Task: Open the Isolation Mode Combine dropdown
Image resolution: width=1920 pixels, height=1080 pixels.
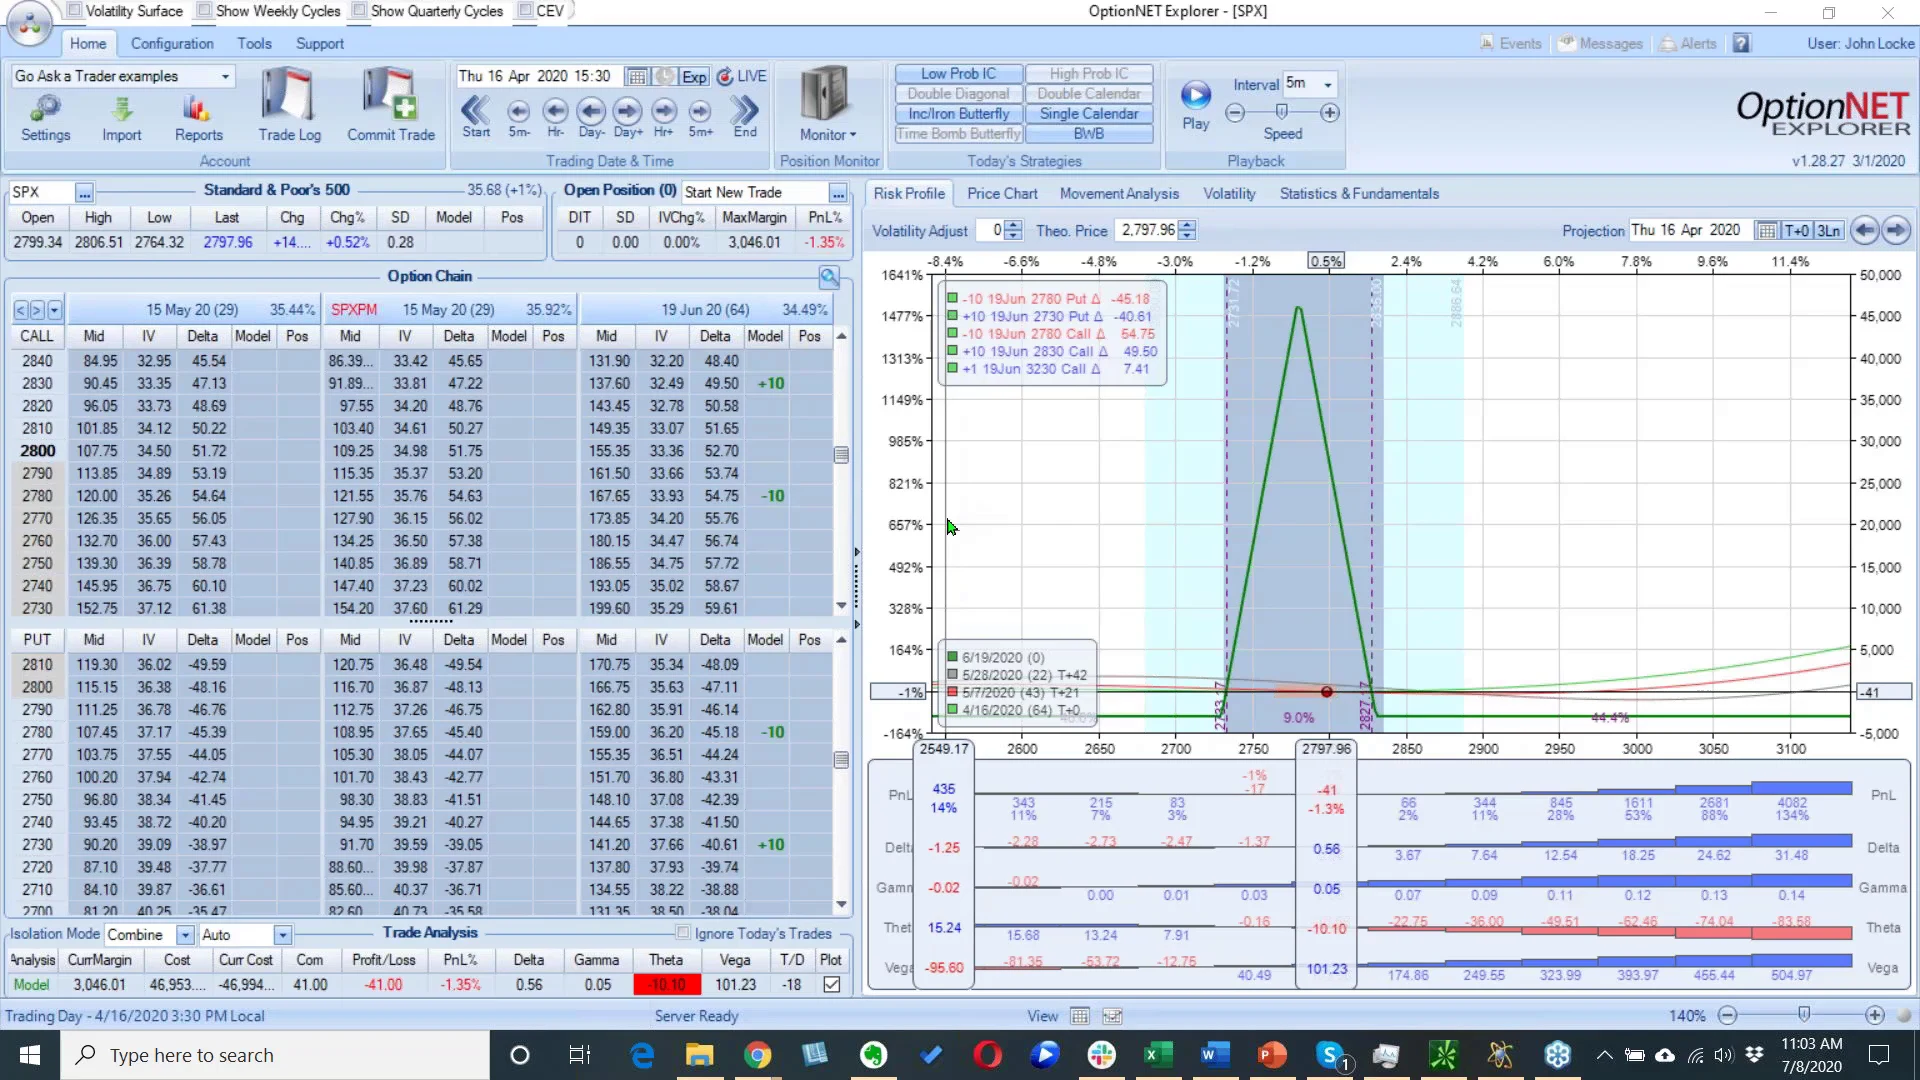Action: (x=185, y=935)
